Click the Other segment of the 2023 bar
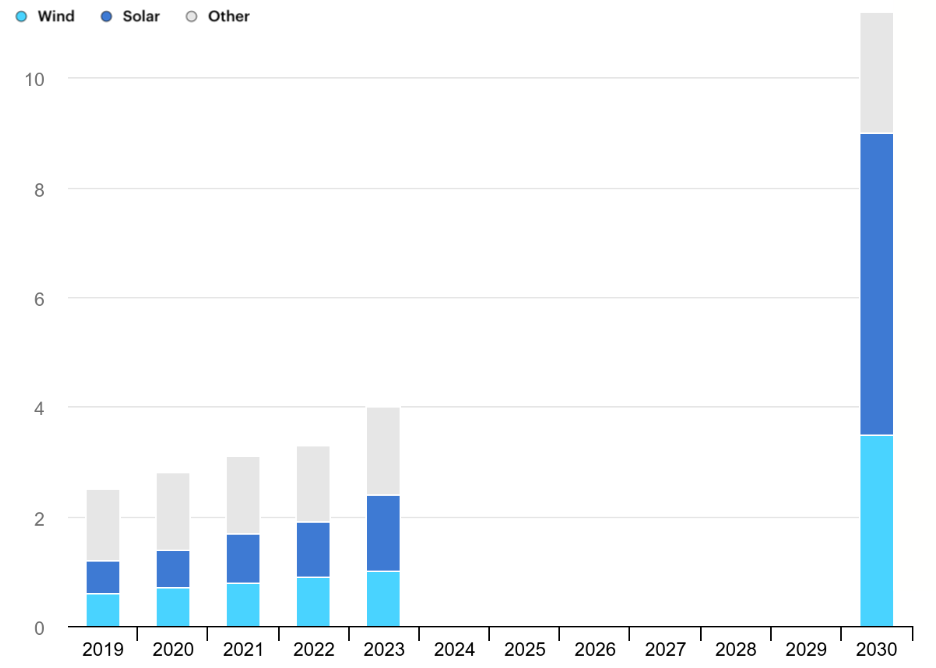This screenshot has width=936, height=668. coord(383,451)
